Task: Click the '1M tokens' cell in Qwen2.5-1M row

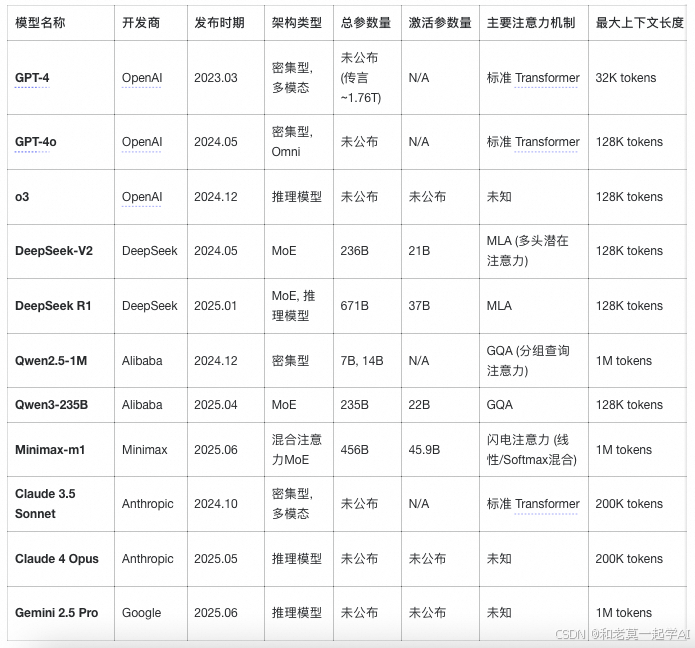Action: pos(637,361)
